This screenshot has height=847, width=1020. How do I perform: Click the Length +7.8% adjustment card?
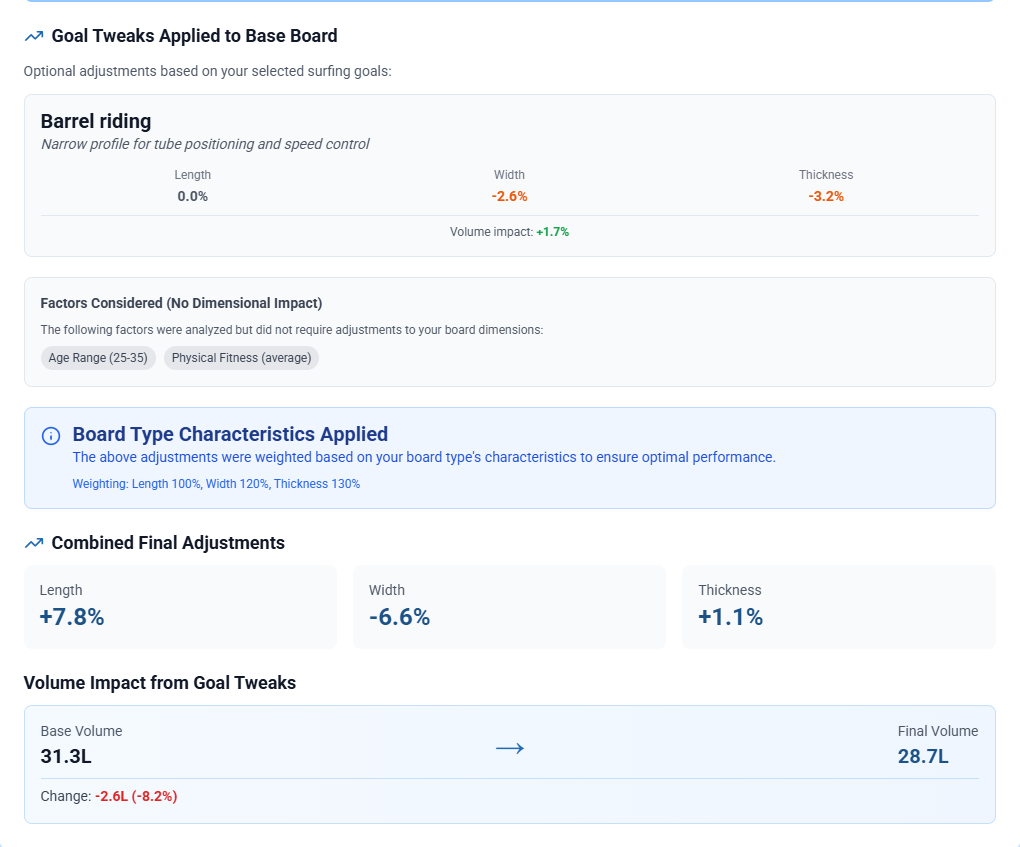(x=180, y=606)
